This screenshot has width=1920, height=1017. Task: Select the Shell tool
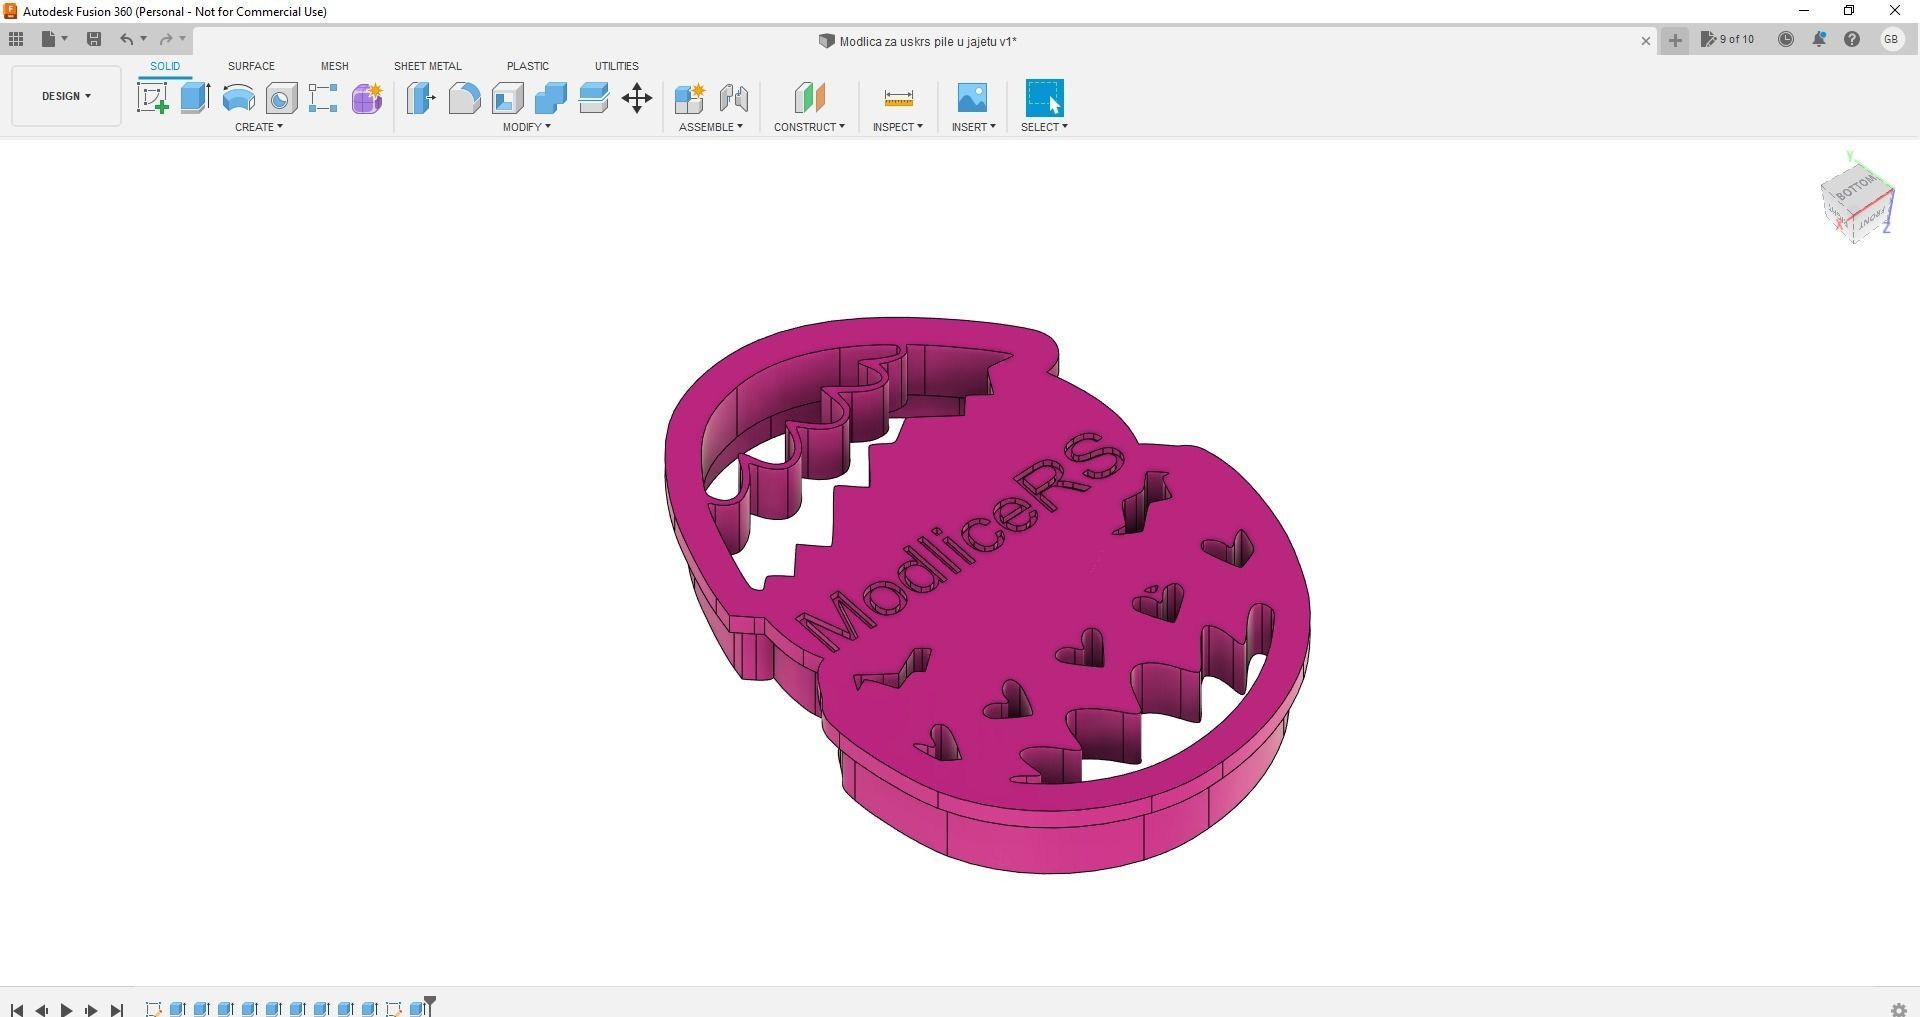507,98
